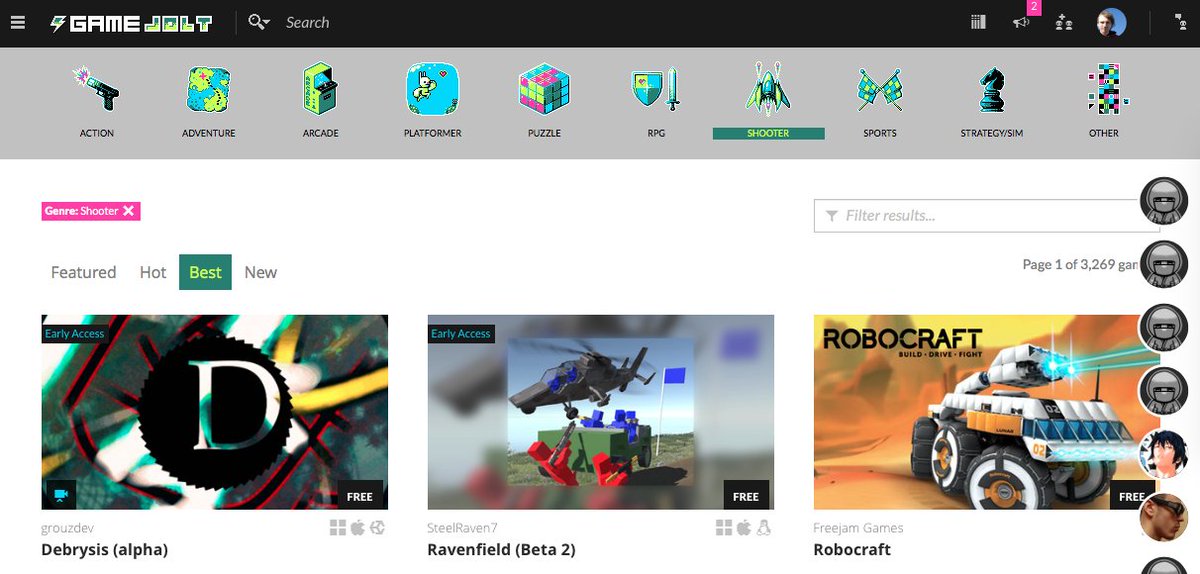Click the SHOOTER highlighted label
The image size is (1200, 574).
pyautogui.click(x=768, y=133)
